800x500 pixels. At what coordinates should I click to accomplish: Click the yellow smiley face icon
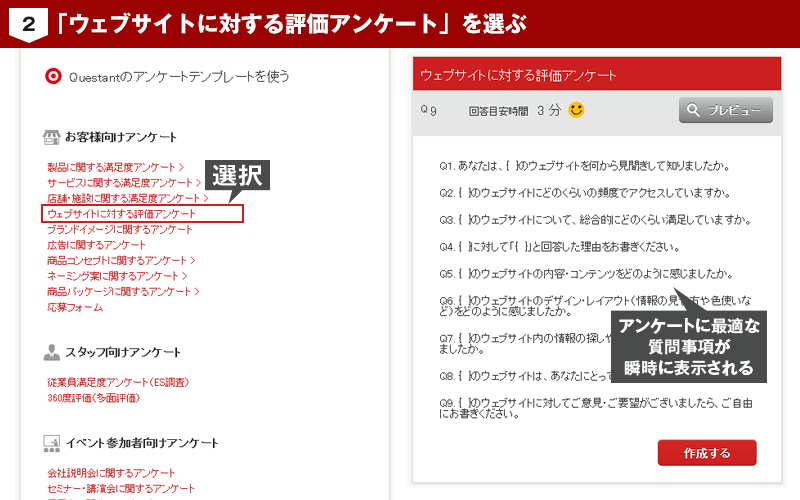click(x=576, y=110)
